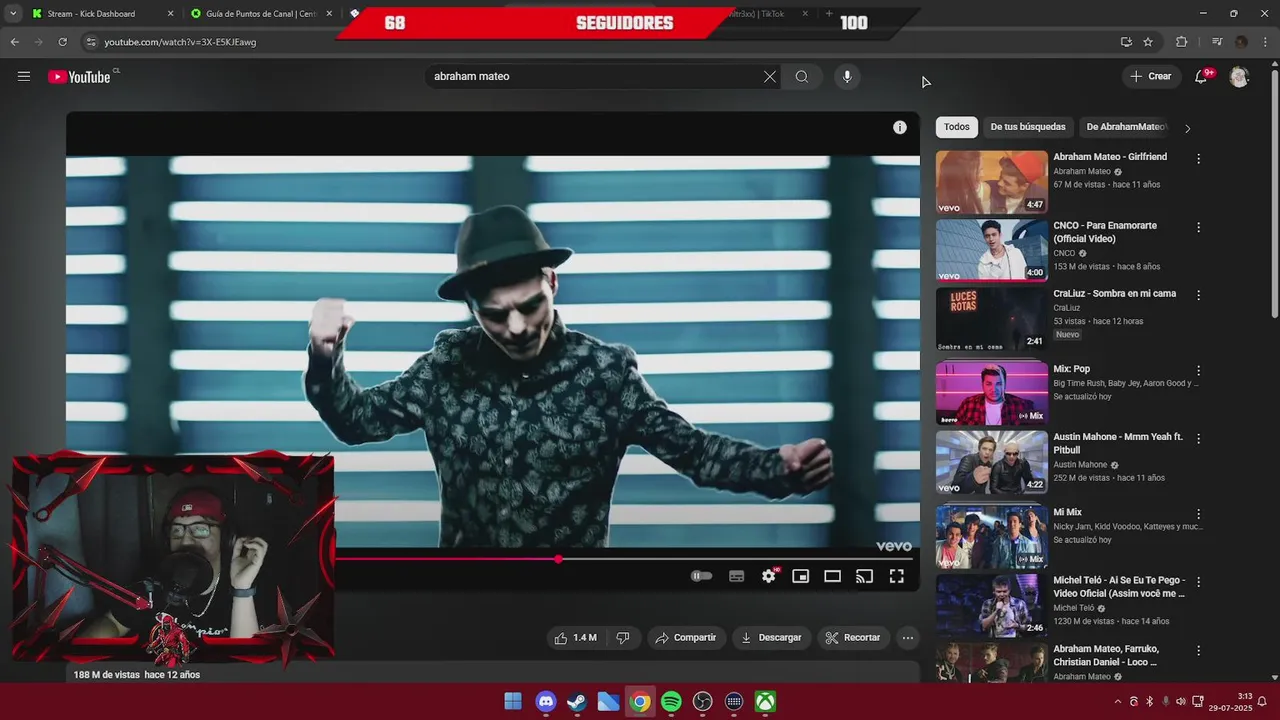Open OBS Studio from the taskbar
1280x720 pixels.
pyautogui.click(x=703, y=702)
